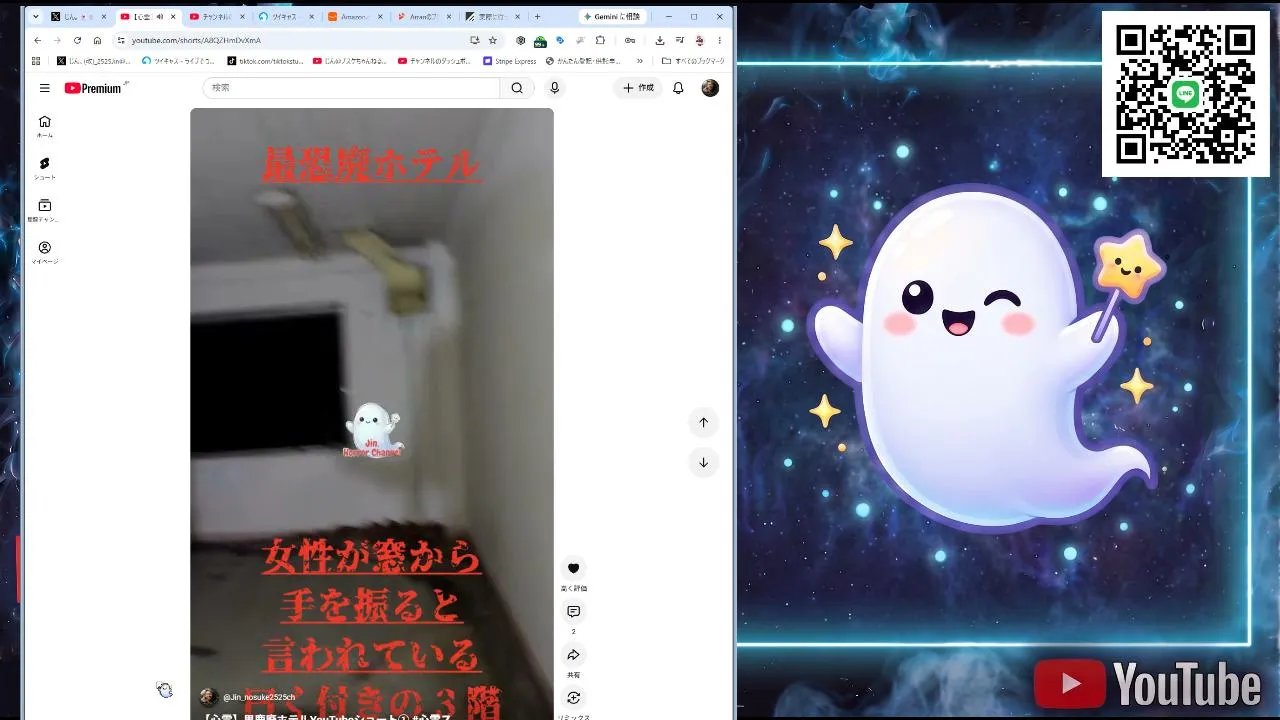The image size is (1280, 720).
Task: Click the Remix button on the Short
Action: pyautogui.click(x=573, y=698)
